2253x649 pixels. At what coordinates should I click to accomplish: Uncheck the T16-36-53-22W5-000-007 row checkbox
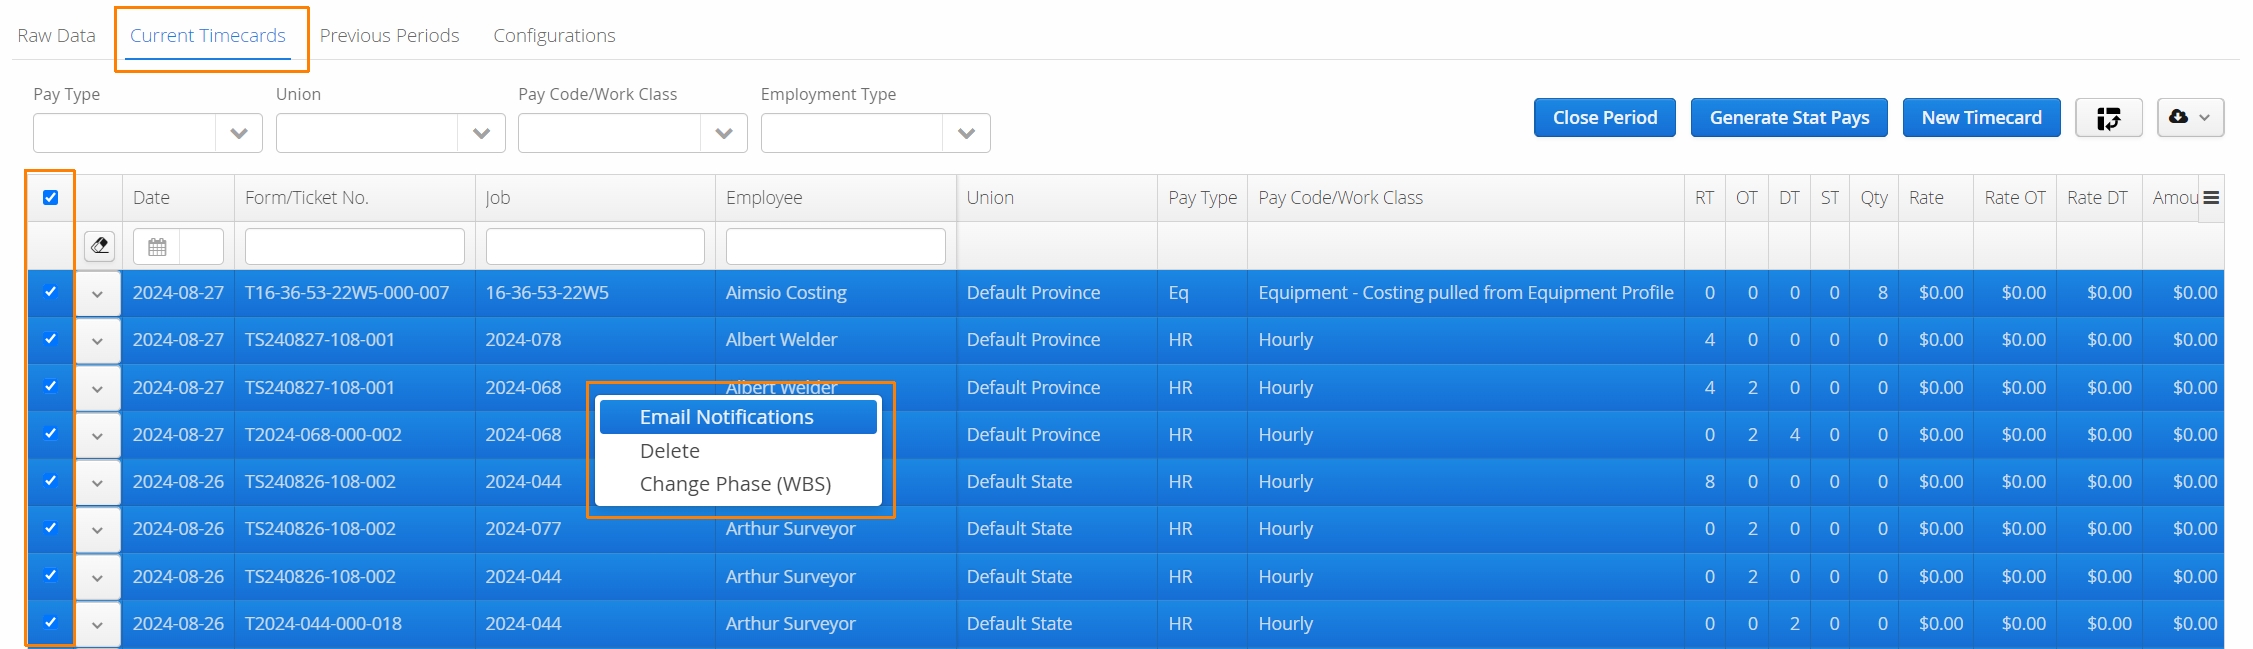[50, 292]
